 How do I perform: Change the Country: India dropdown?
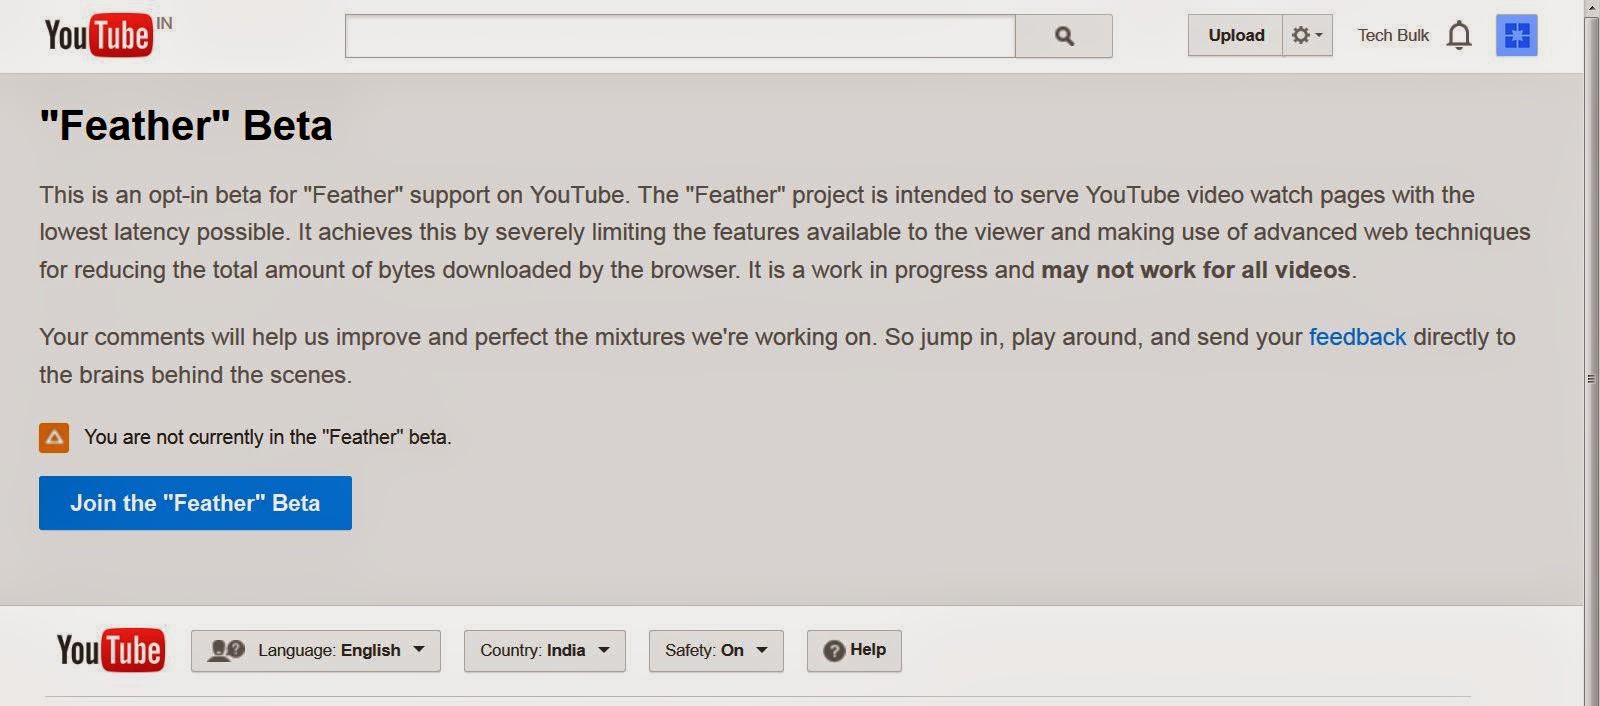(545, 651)
